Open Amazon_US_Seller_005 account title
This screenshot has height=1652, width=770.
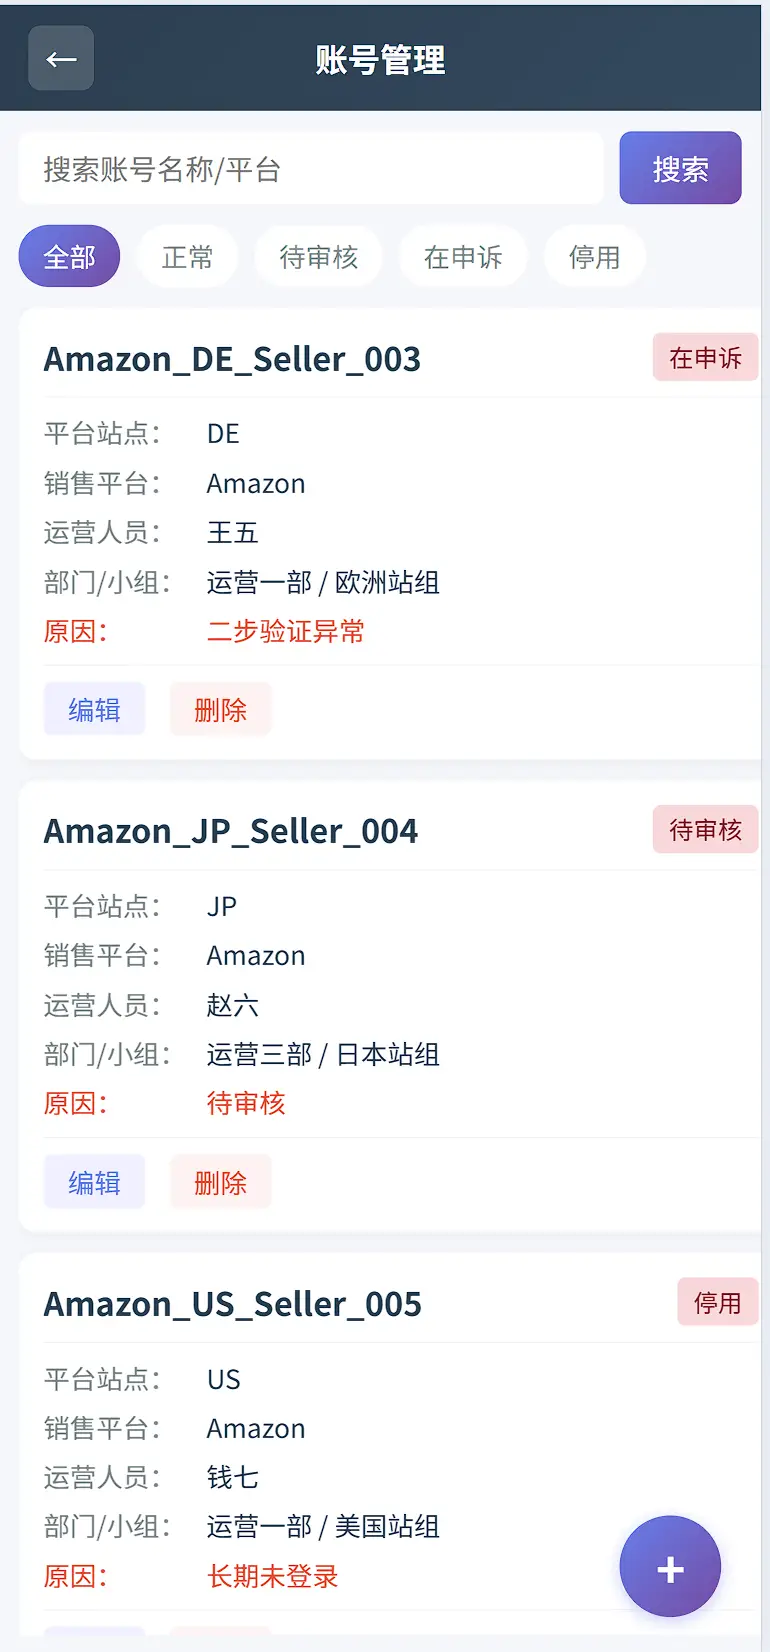pos(233,1303)
